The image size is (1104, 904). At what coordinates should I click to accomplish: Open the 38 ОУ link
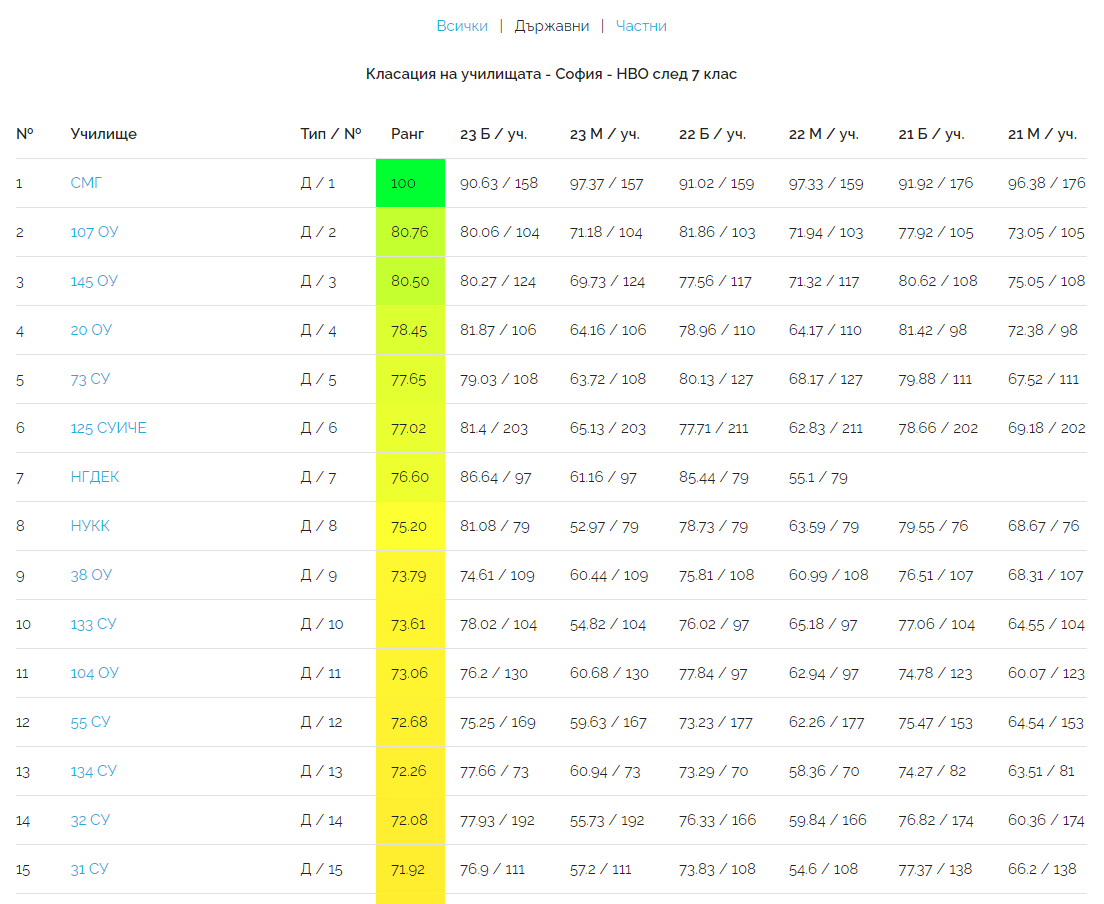tap(91, 575)
